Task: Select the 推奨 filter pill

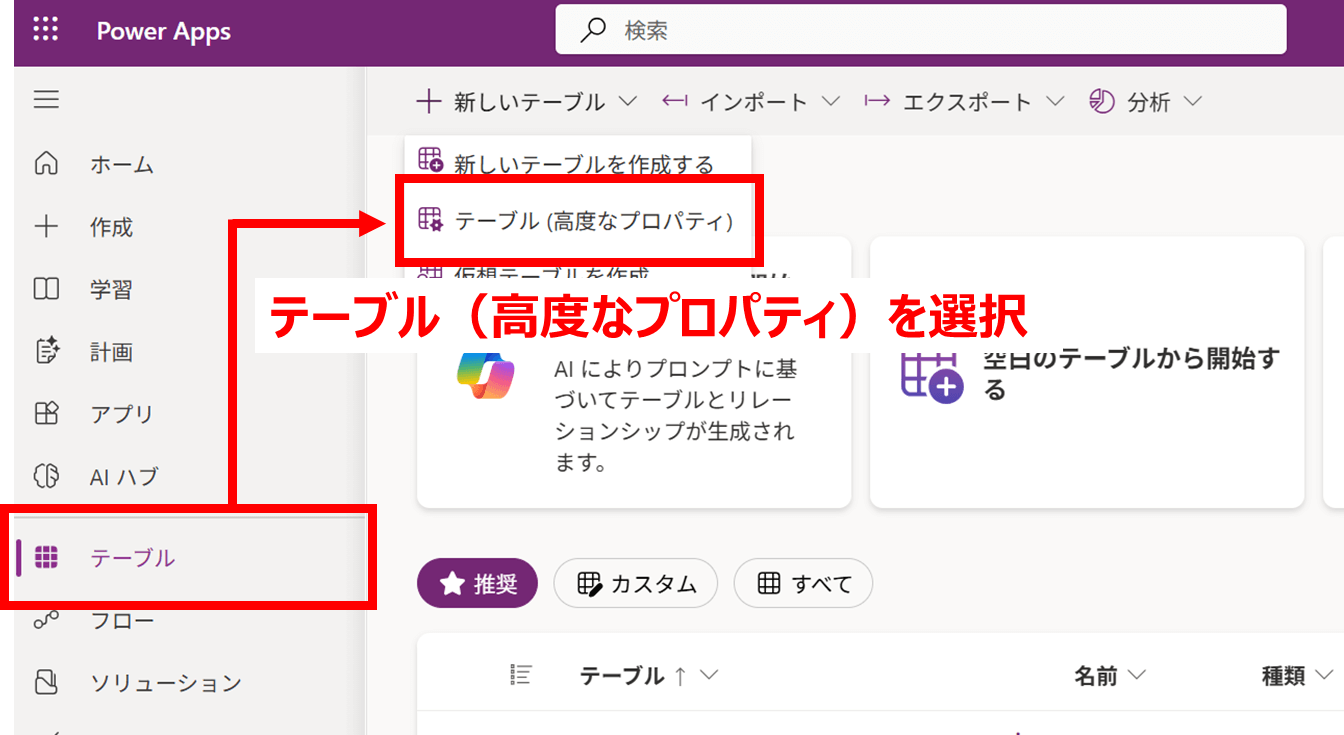Action: pyautogui.click(x=477, y=584)
